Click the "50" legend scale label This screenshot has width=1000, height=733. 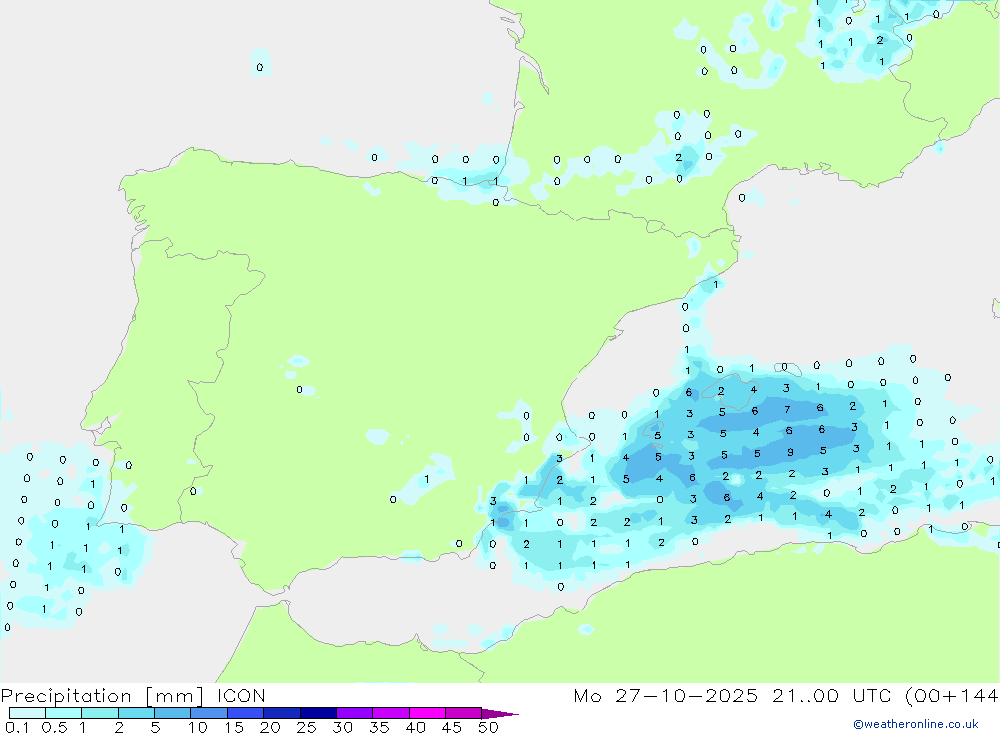489,727
